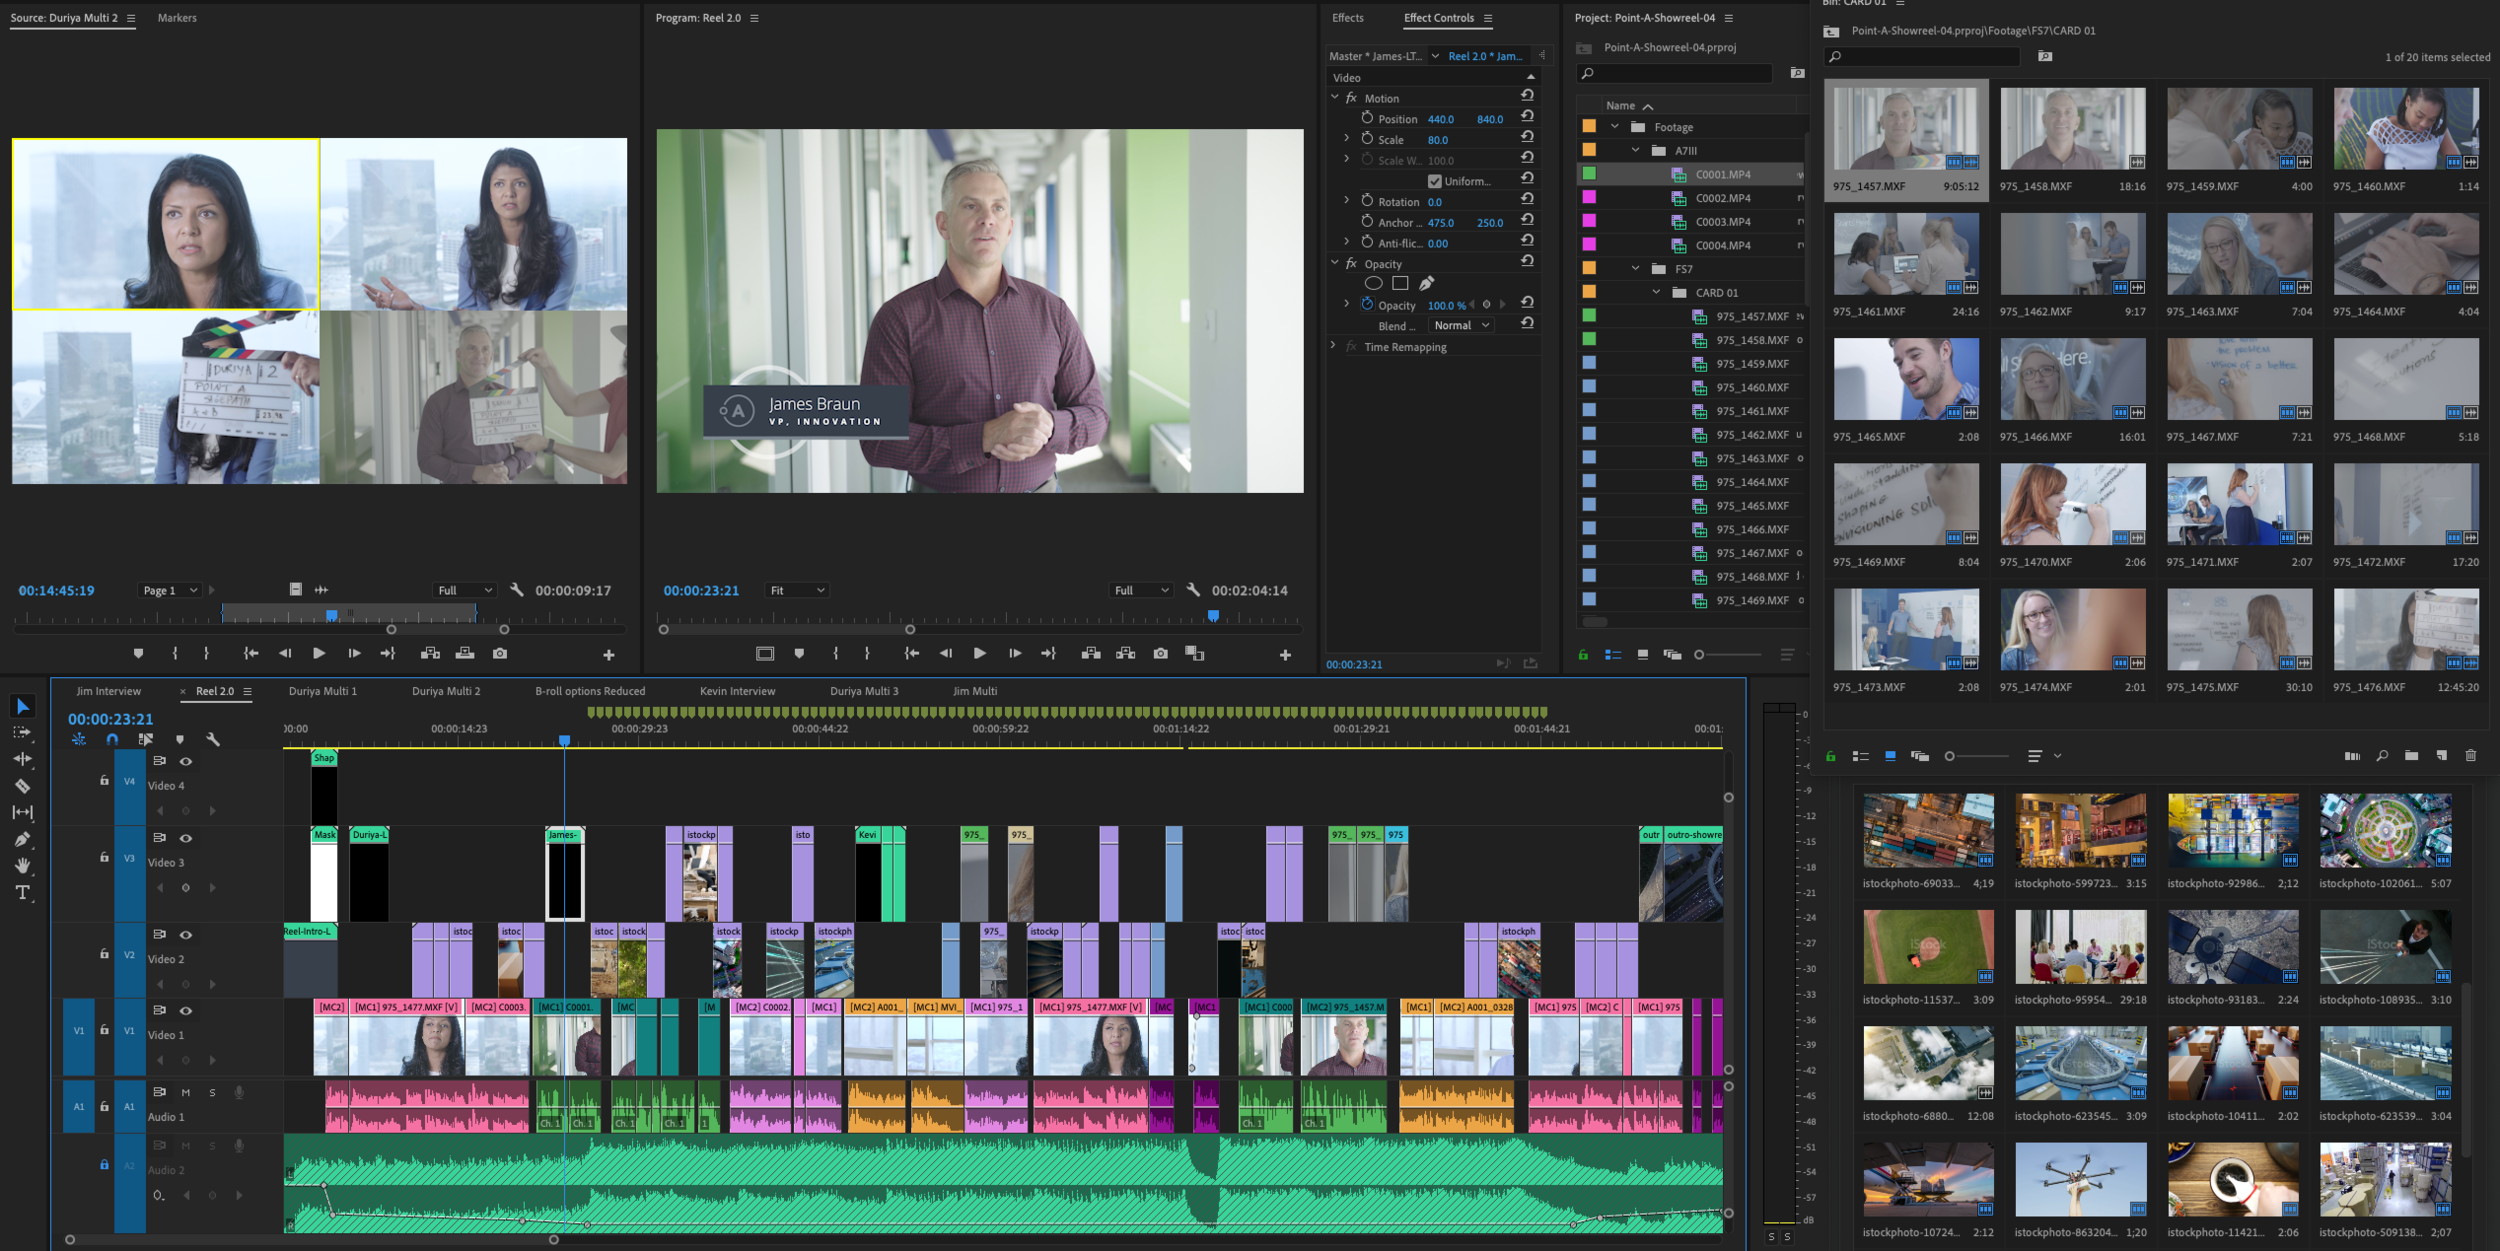2500x1251 pixels.
Task: Toggle animation stopwatch for Scale
Action: 1367,139
